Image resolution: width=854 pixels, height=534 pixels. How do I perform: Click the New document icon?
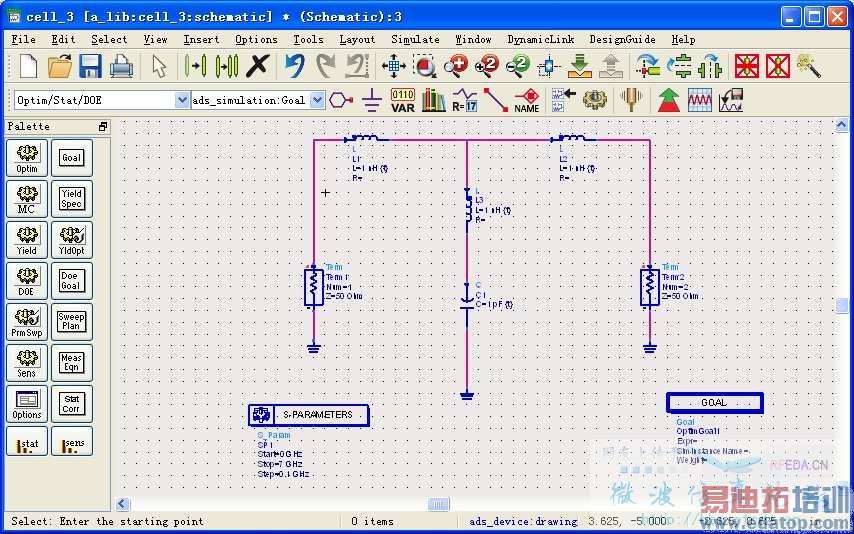[28, 66]
